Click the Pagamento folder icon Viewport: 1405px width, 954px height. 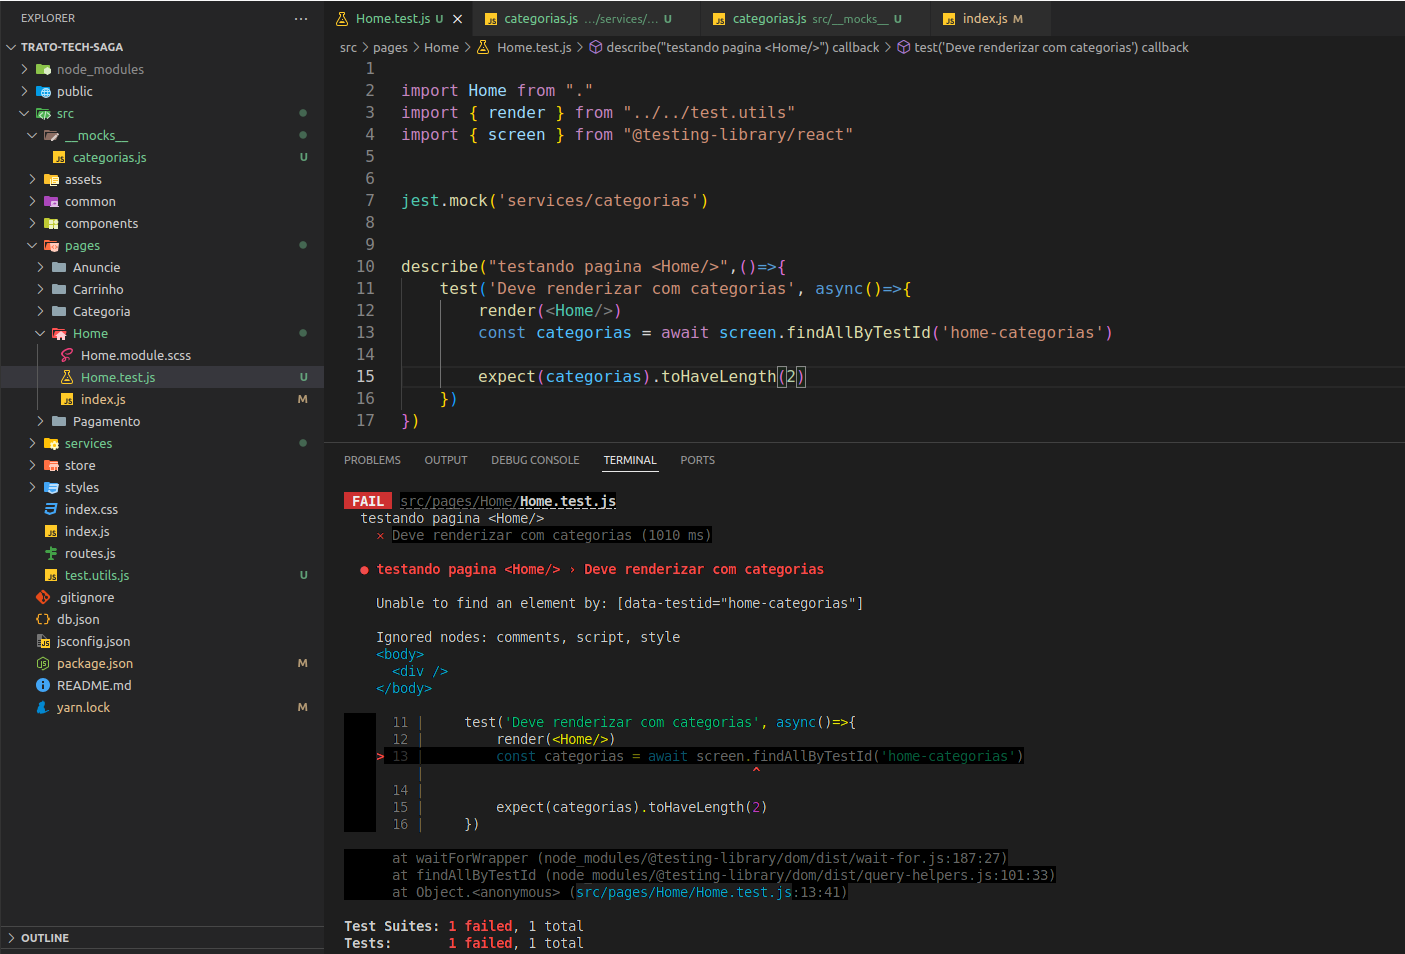coord(59,421)
